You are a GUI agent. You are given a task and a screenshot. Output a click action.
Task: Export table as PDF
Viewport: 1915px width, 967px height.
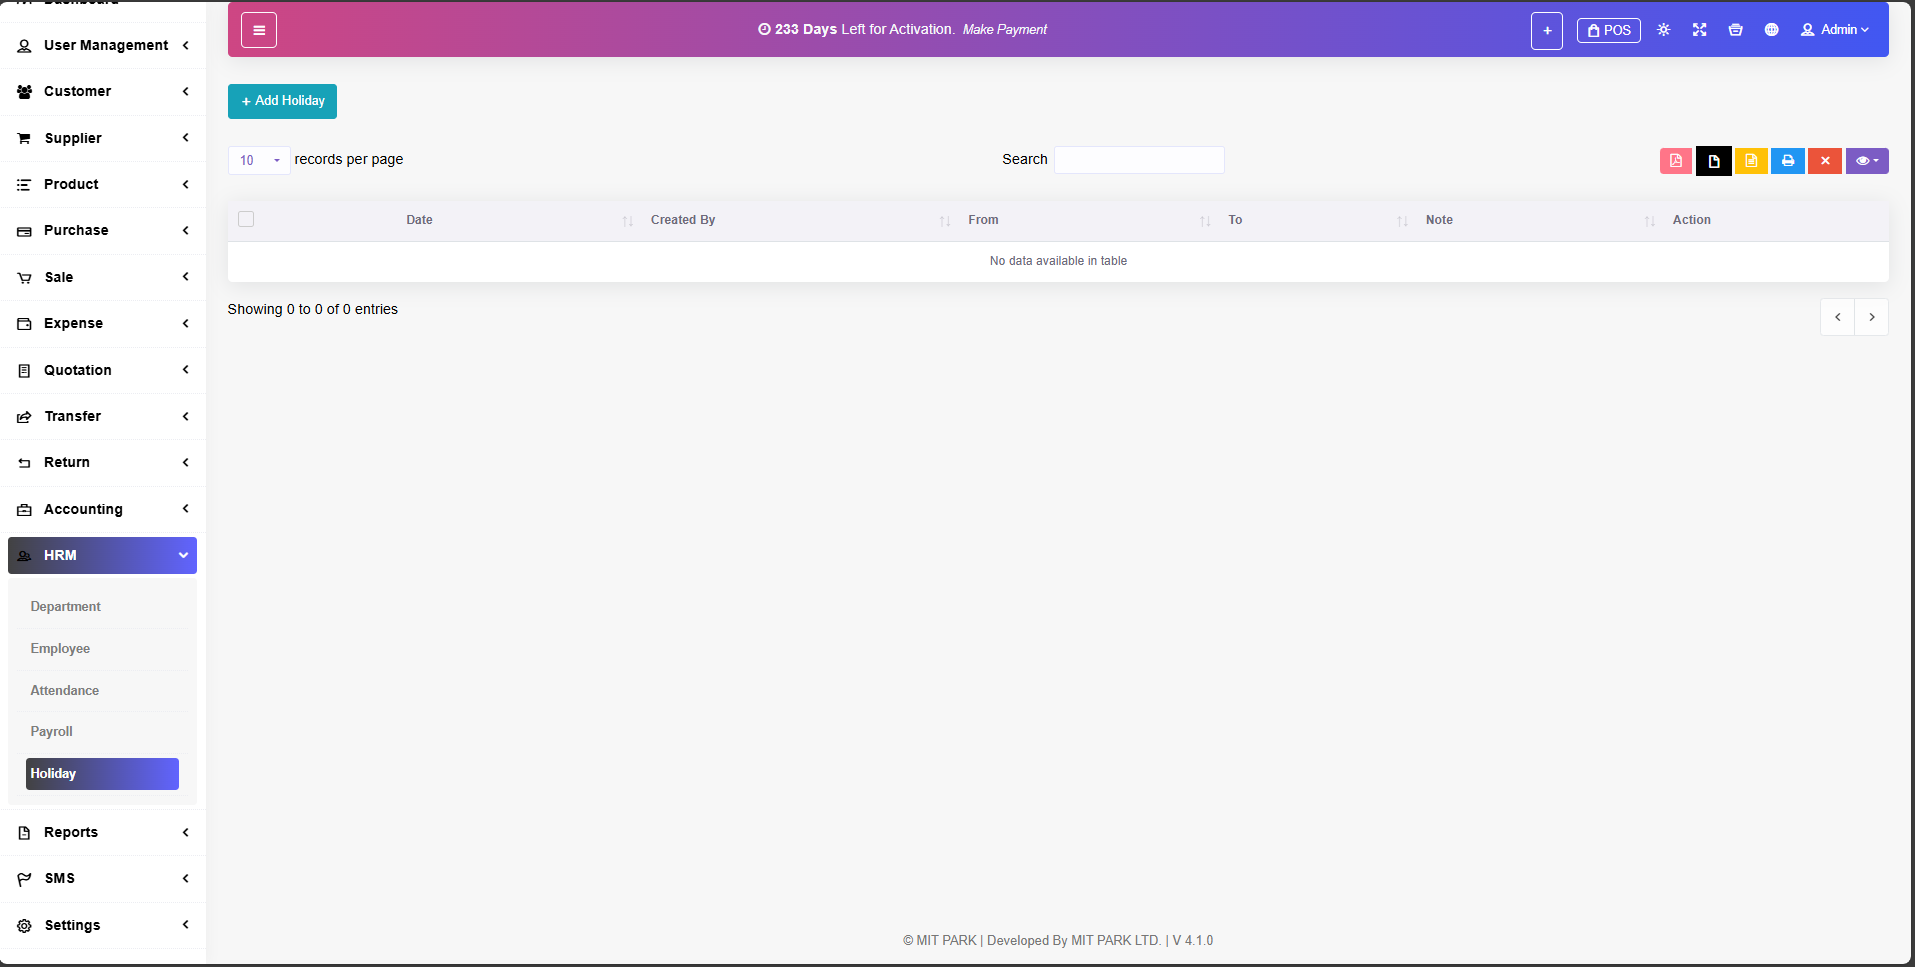[x=1675, y=161]
